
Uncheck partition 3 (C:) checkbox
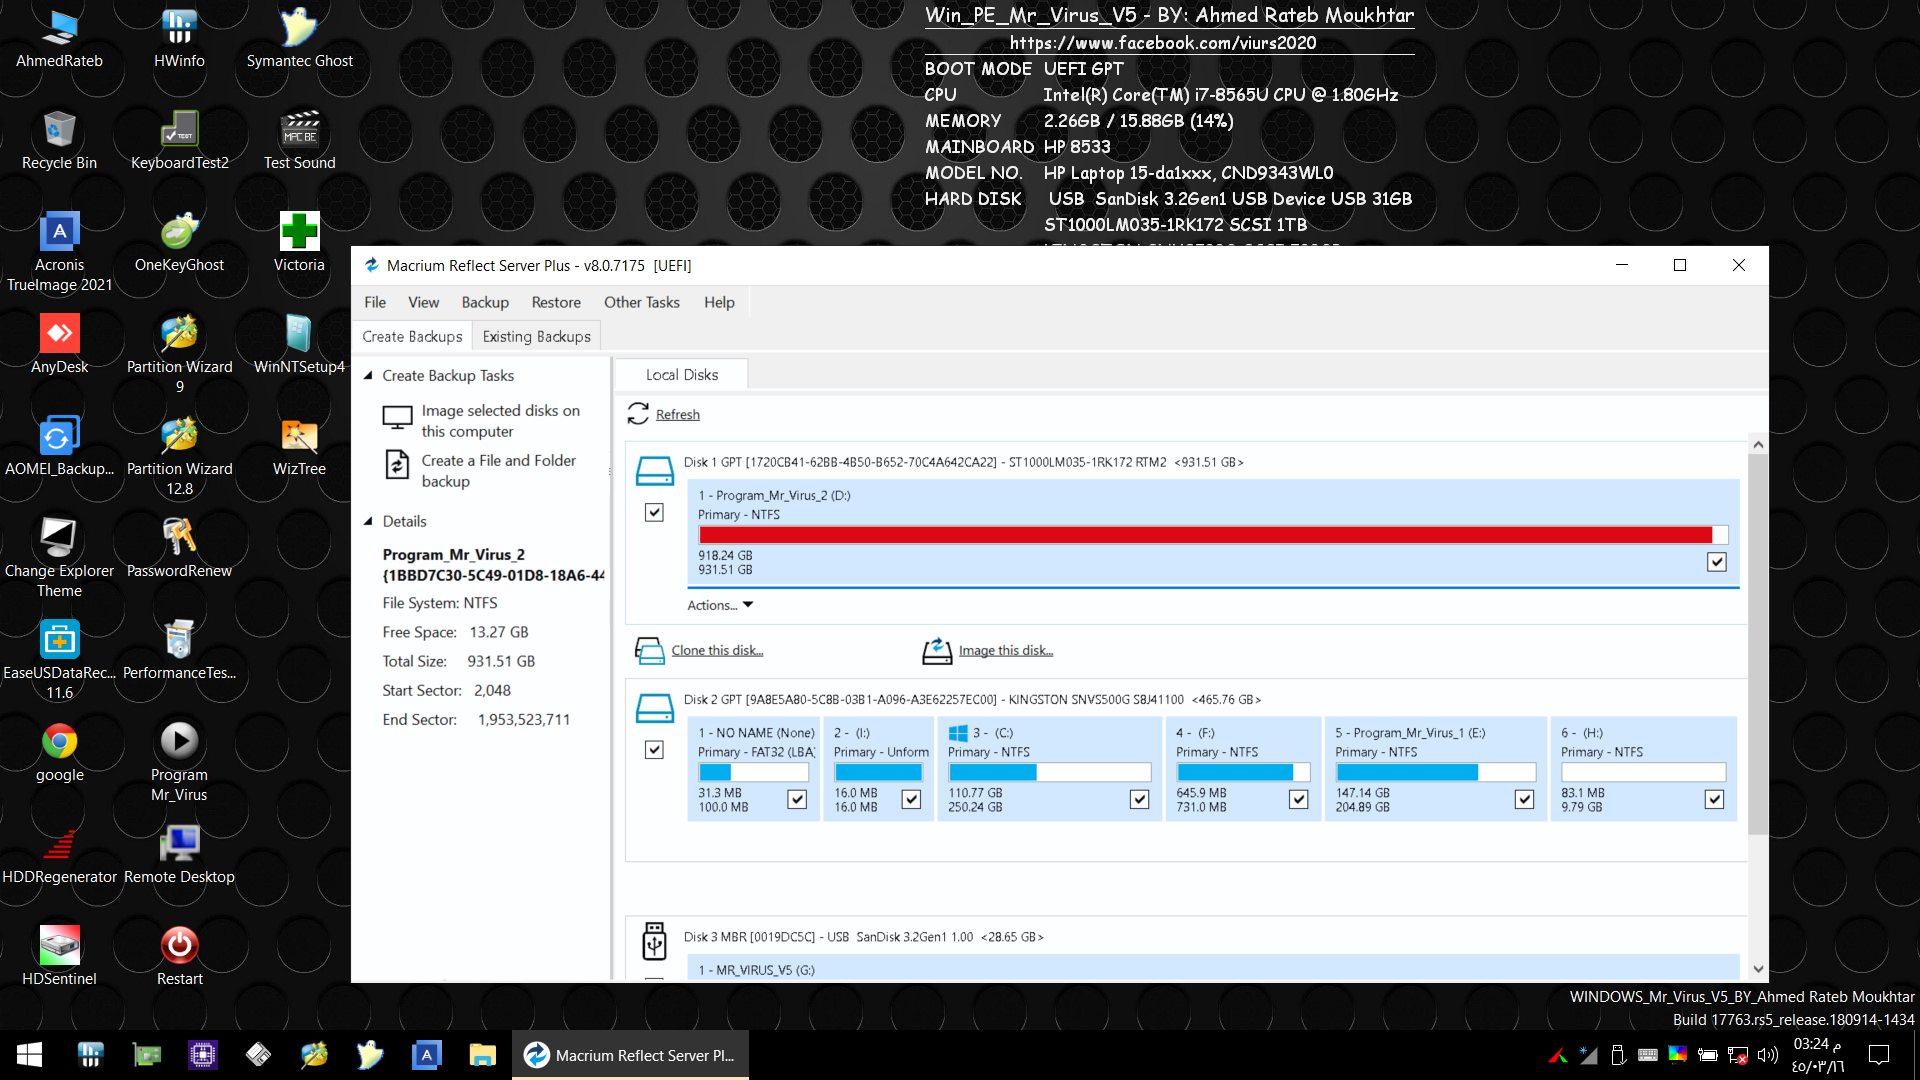(x=1139, y=799)
